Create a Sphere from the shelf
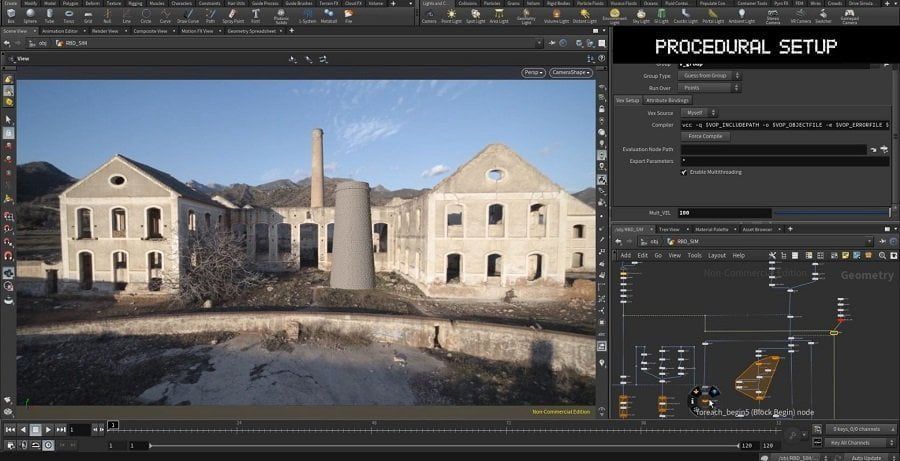 [30, 16]
